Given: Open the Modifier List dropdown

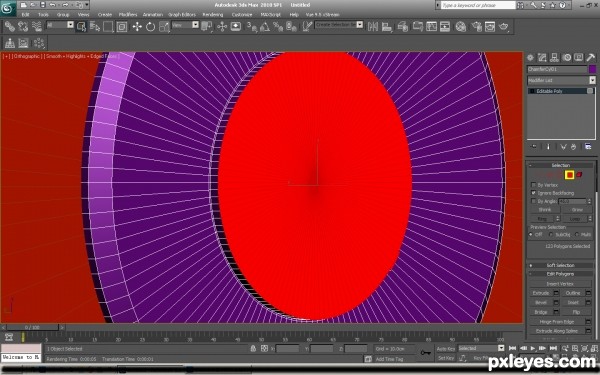Looking at the screenshot, I should coord(592,80).
